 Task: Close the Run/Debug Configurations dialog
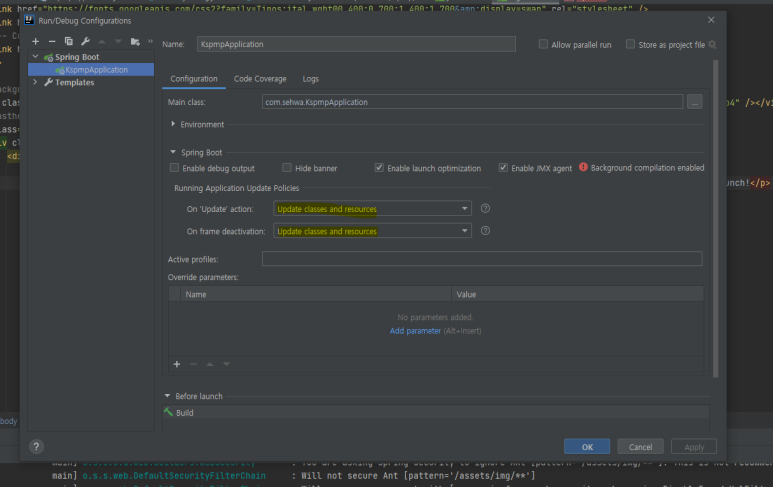(711, 20)
